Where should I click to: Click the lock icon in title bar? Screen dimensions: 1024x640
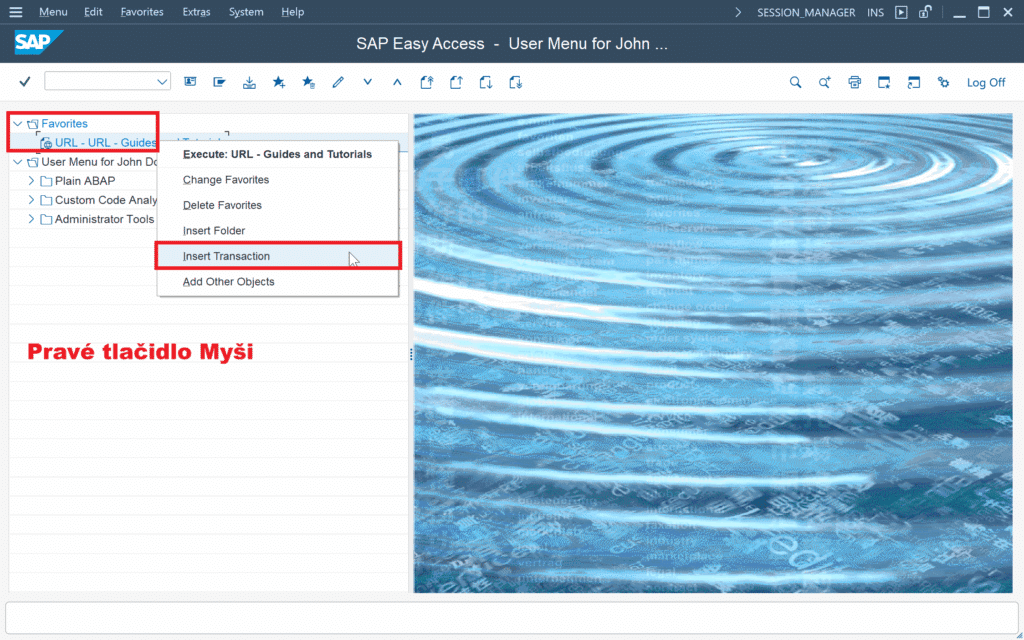[926, 12]
